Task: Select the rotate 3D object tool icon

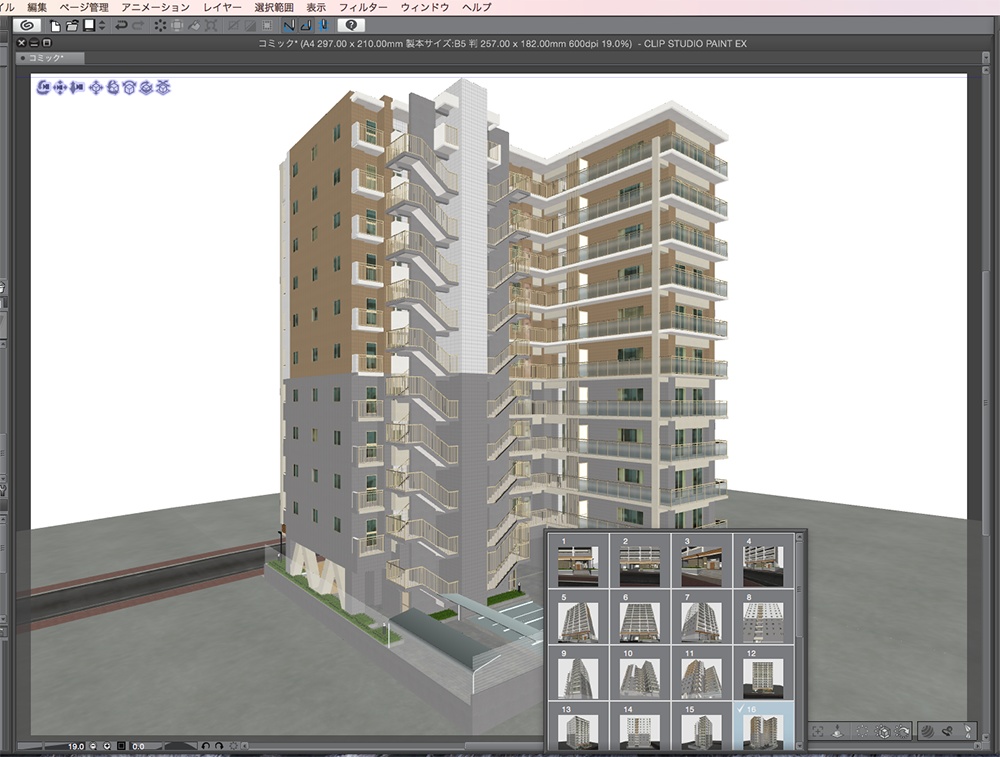Action: tap(112, 88)
